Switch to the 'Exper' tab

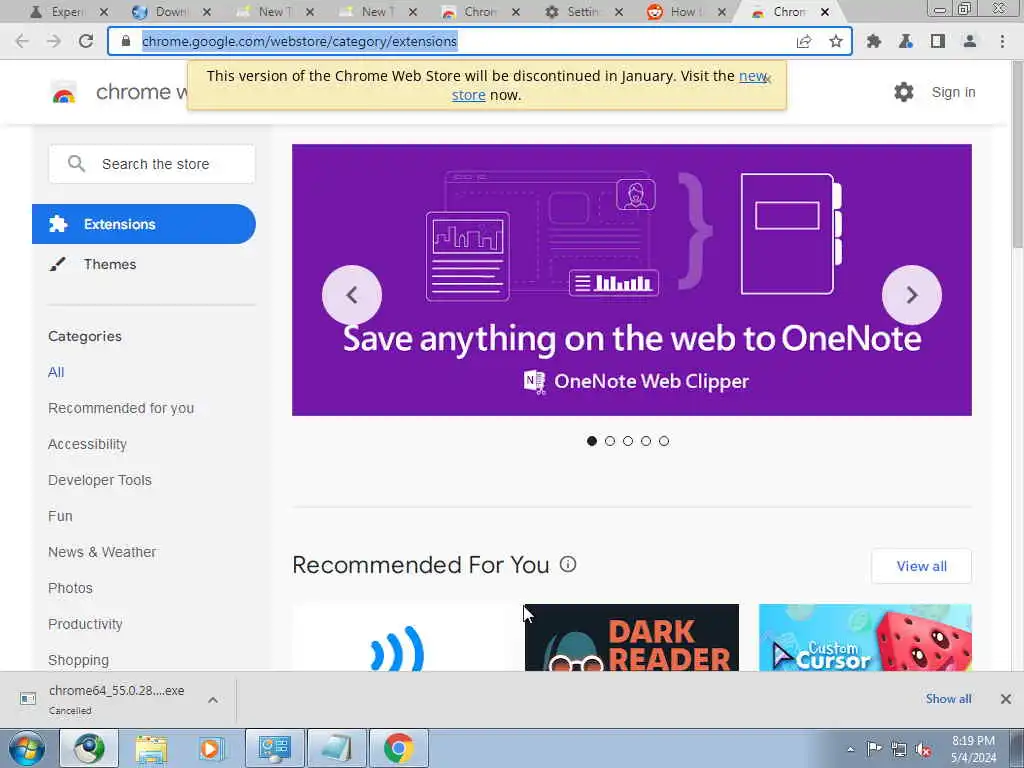click(x=67, y=12)
